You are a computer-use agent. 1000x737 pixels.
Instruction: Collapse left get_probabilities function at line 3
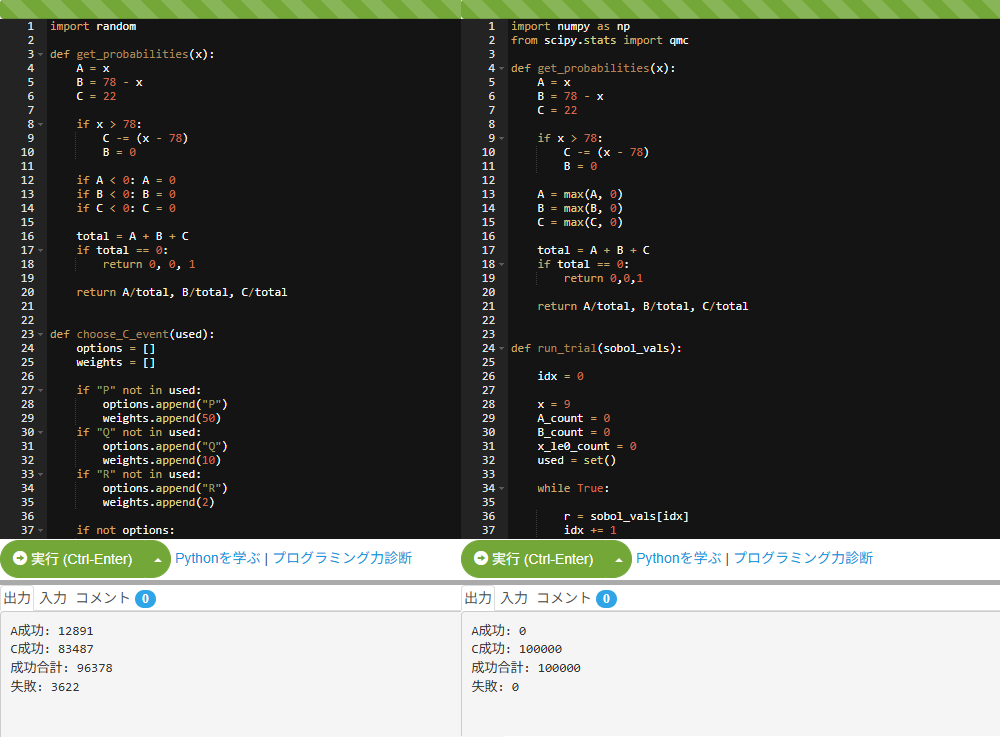click(x=41, y=54)
